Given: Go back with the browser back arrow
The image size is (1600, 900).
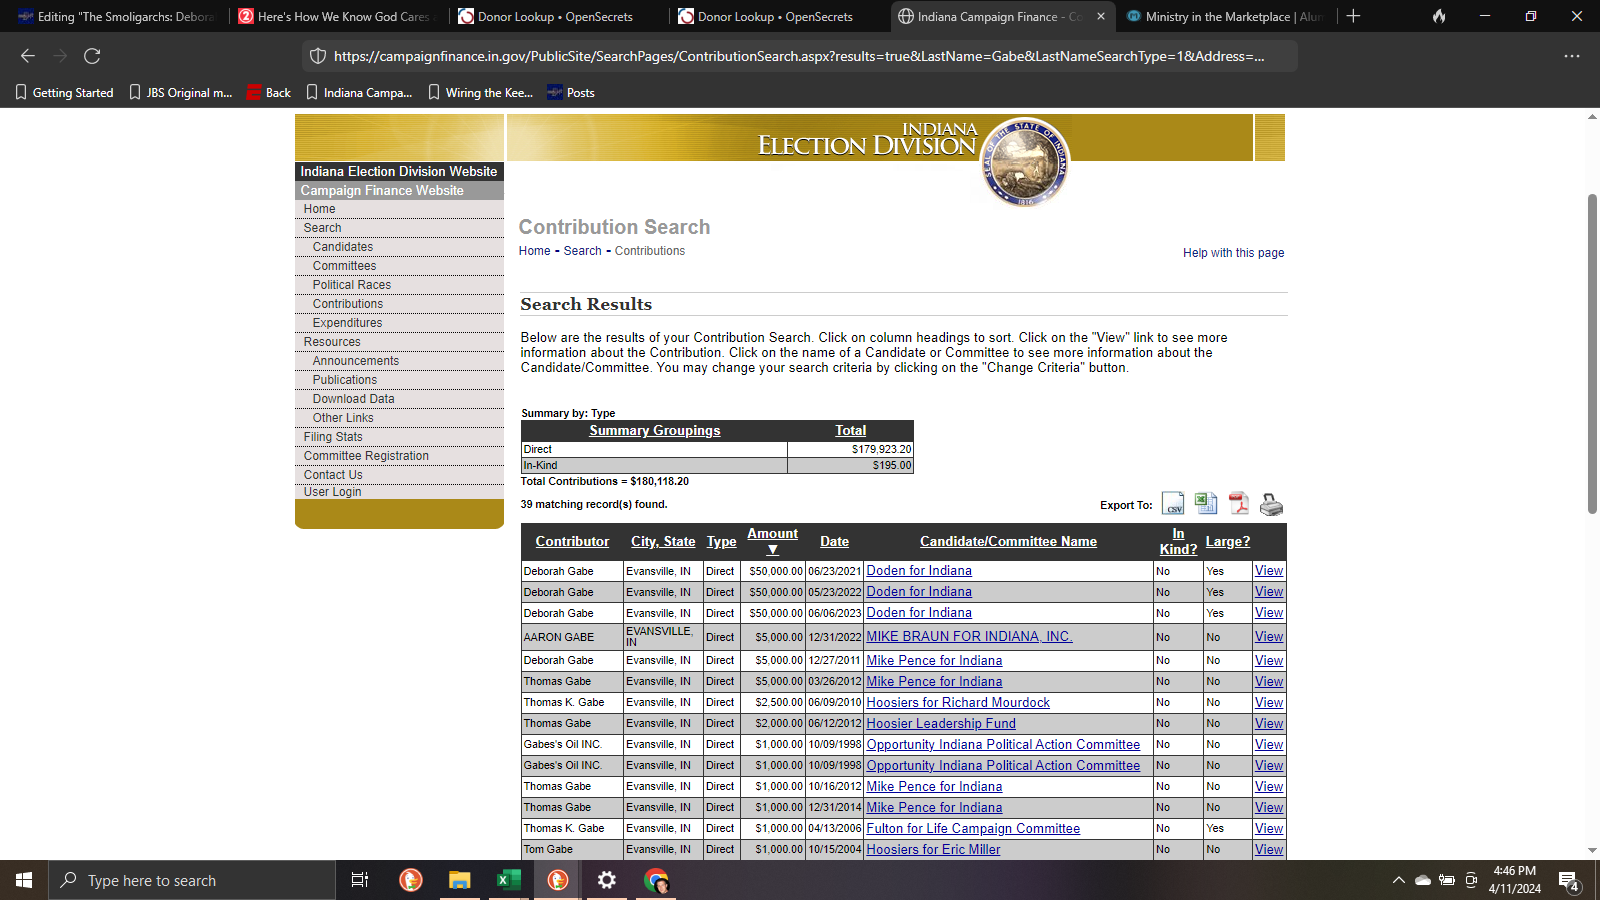Looking at the screenshot, I should click(x=28, y=56).
